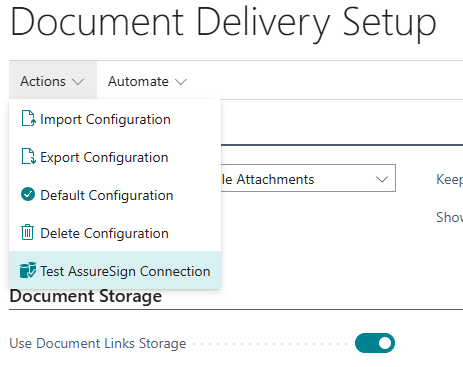Screen dimensions: 463x367
Task: Click the Test AssureSign Connection database icon
Action: (28, 270)
